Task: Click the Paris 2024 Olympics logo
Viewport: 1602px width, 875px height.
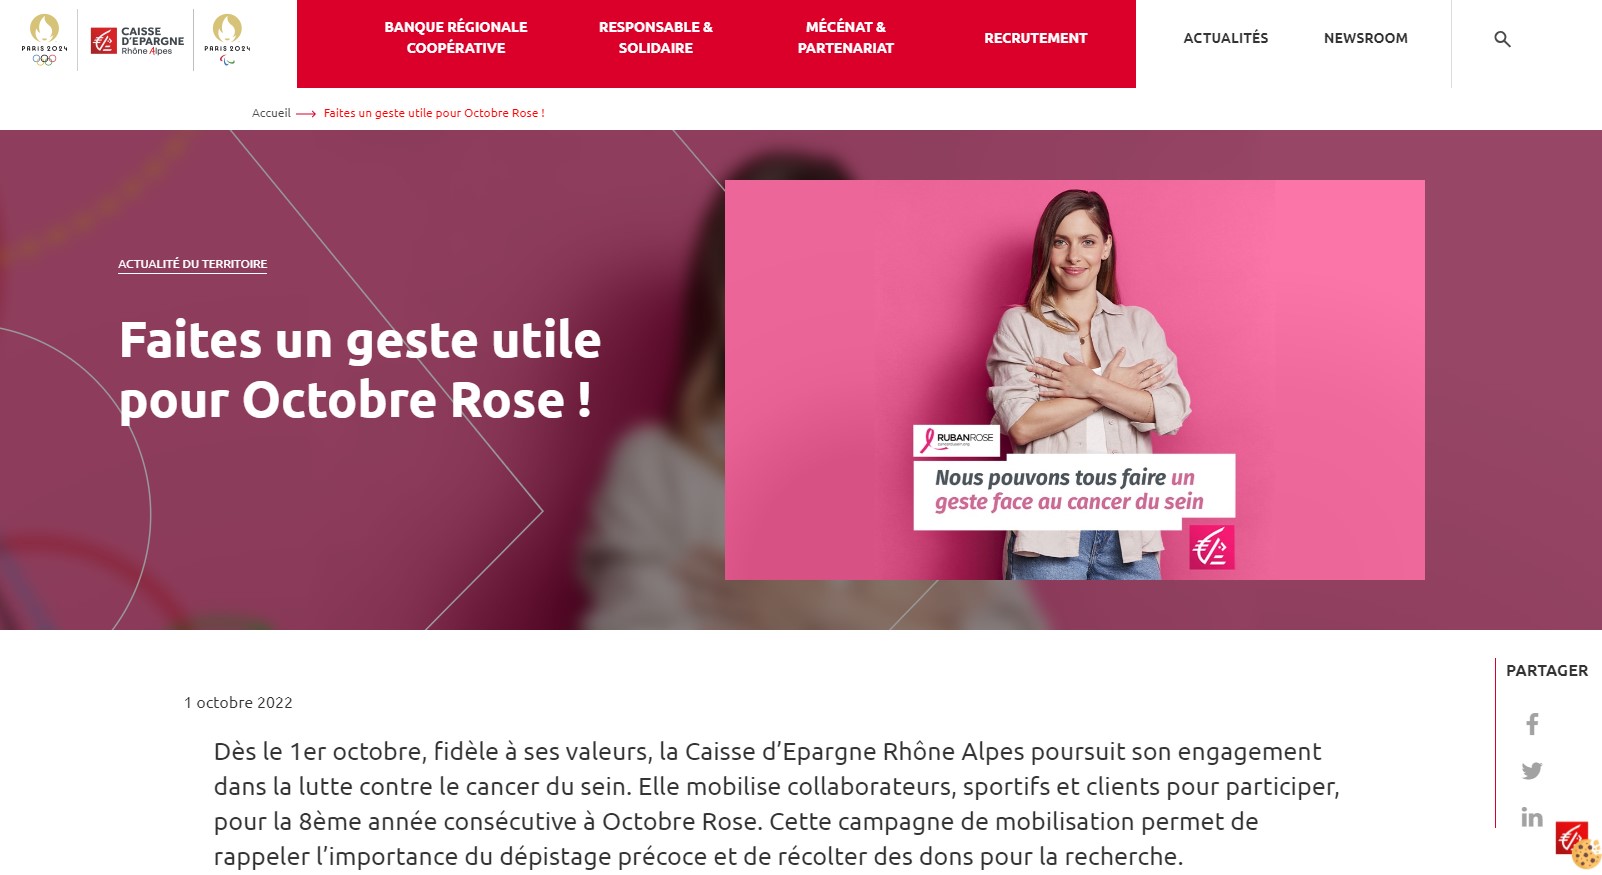Action: pyautogui.click(x=45, y=40)
